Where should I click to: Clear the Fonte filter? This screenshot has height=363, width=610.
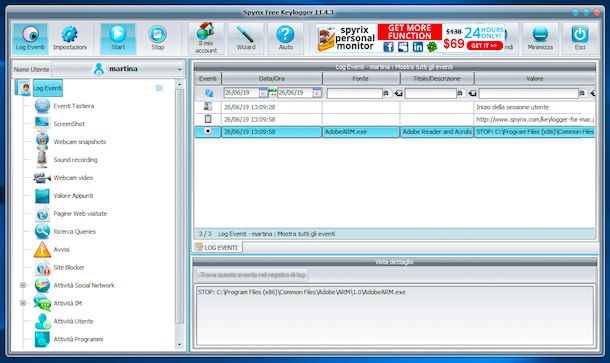click(398, 93)
